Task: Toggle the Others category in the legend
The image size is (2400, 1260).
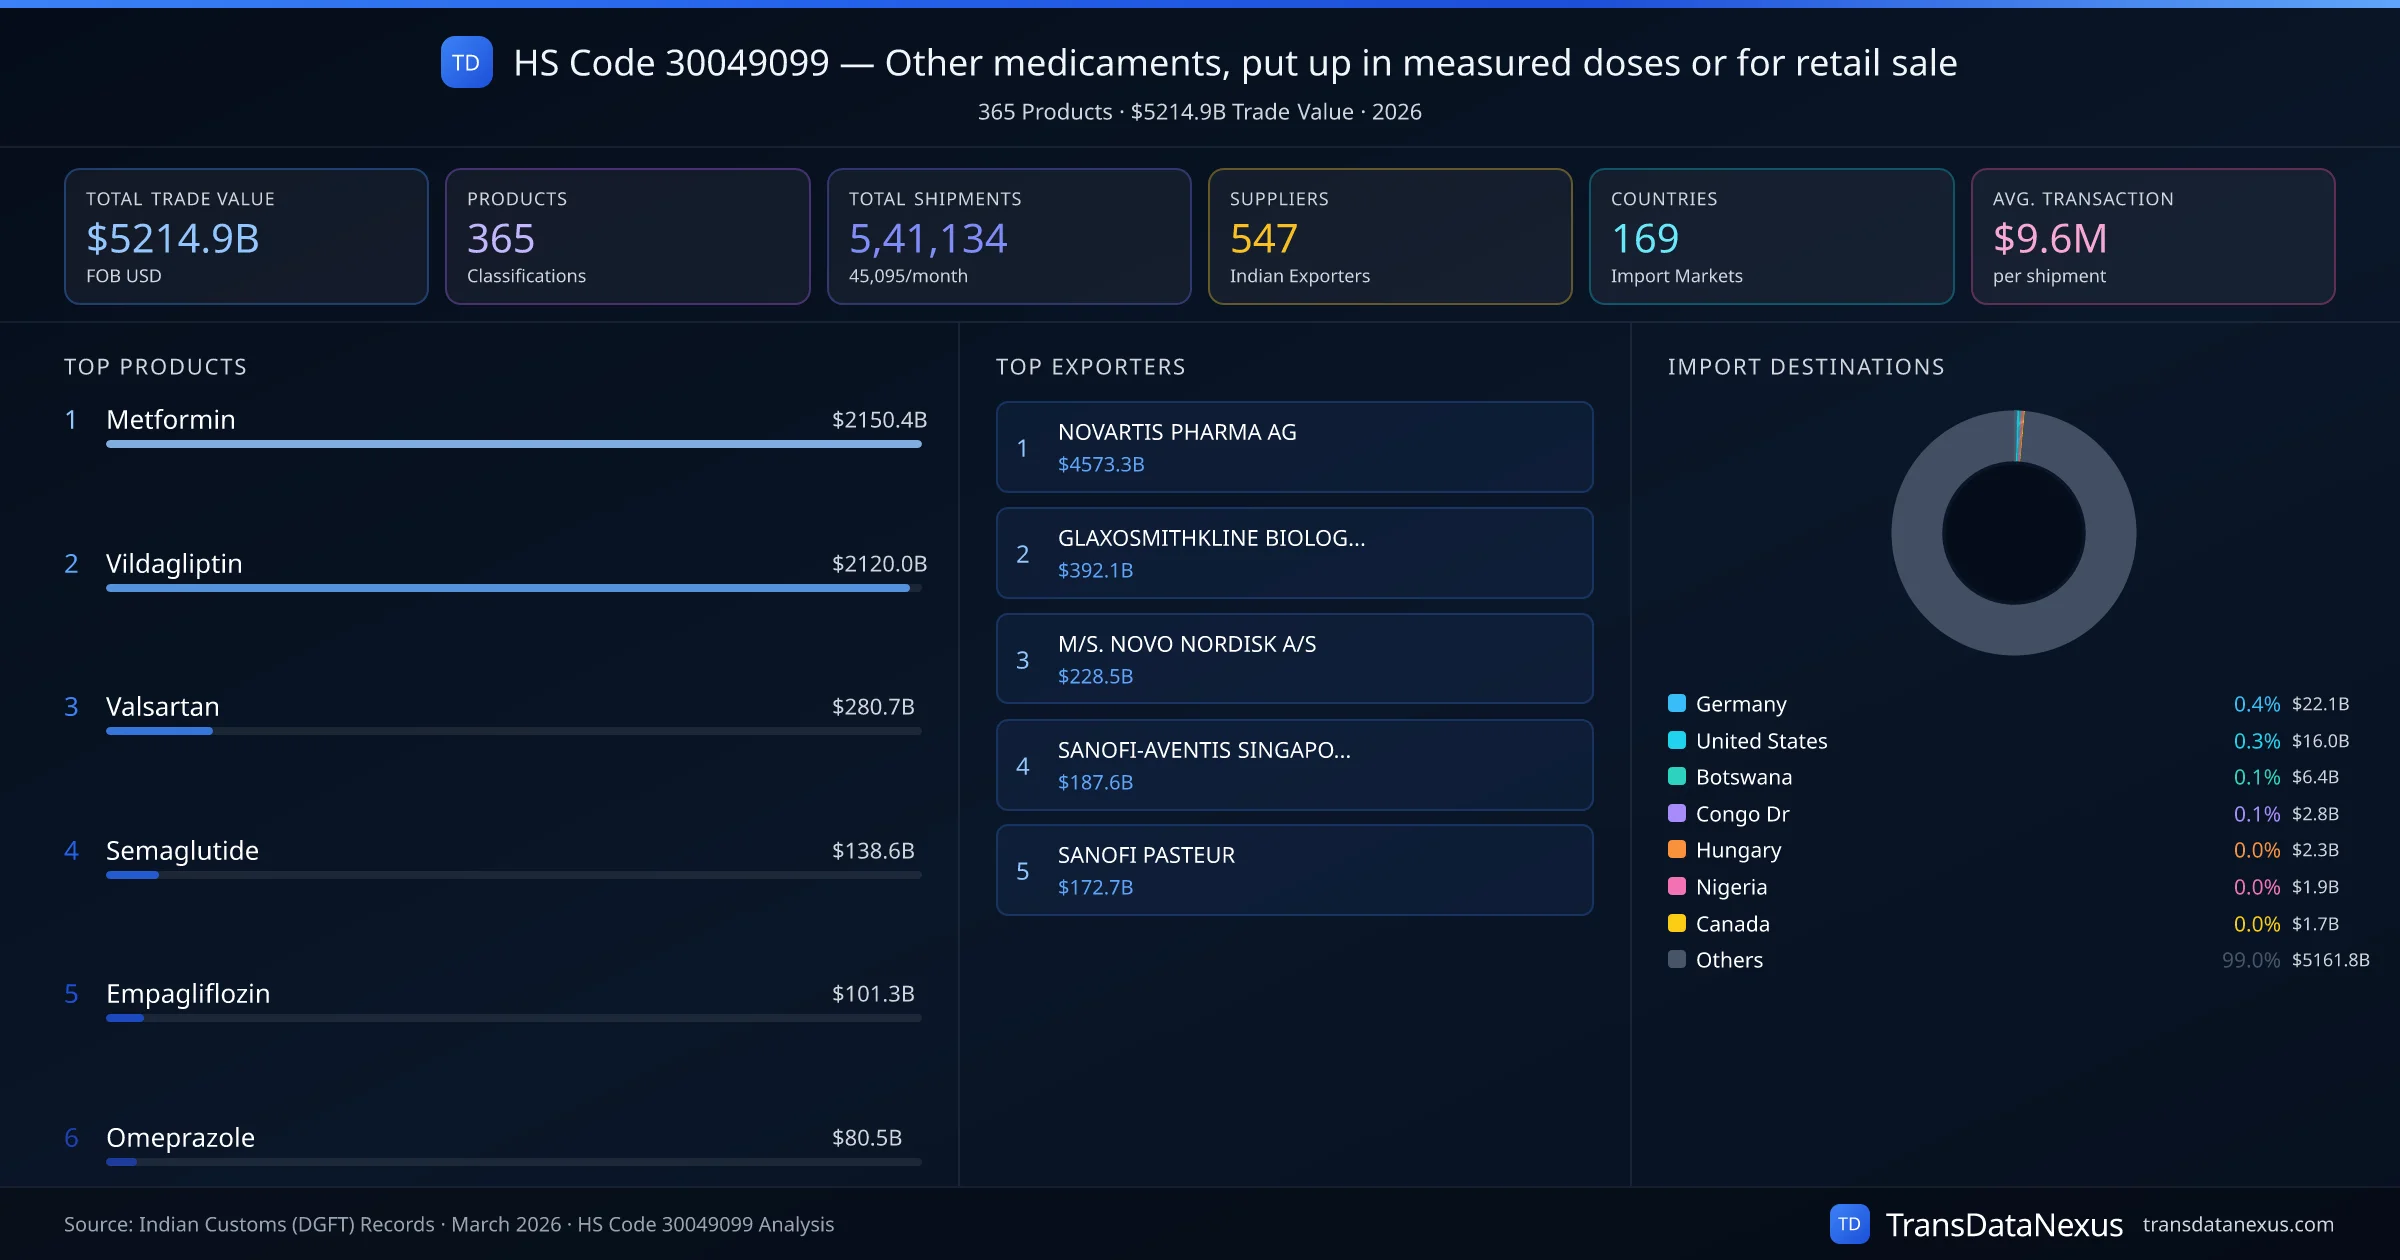Action: pyautogui.click(x=1729, y=960)
